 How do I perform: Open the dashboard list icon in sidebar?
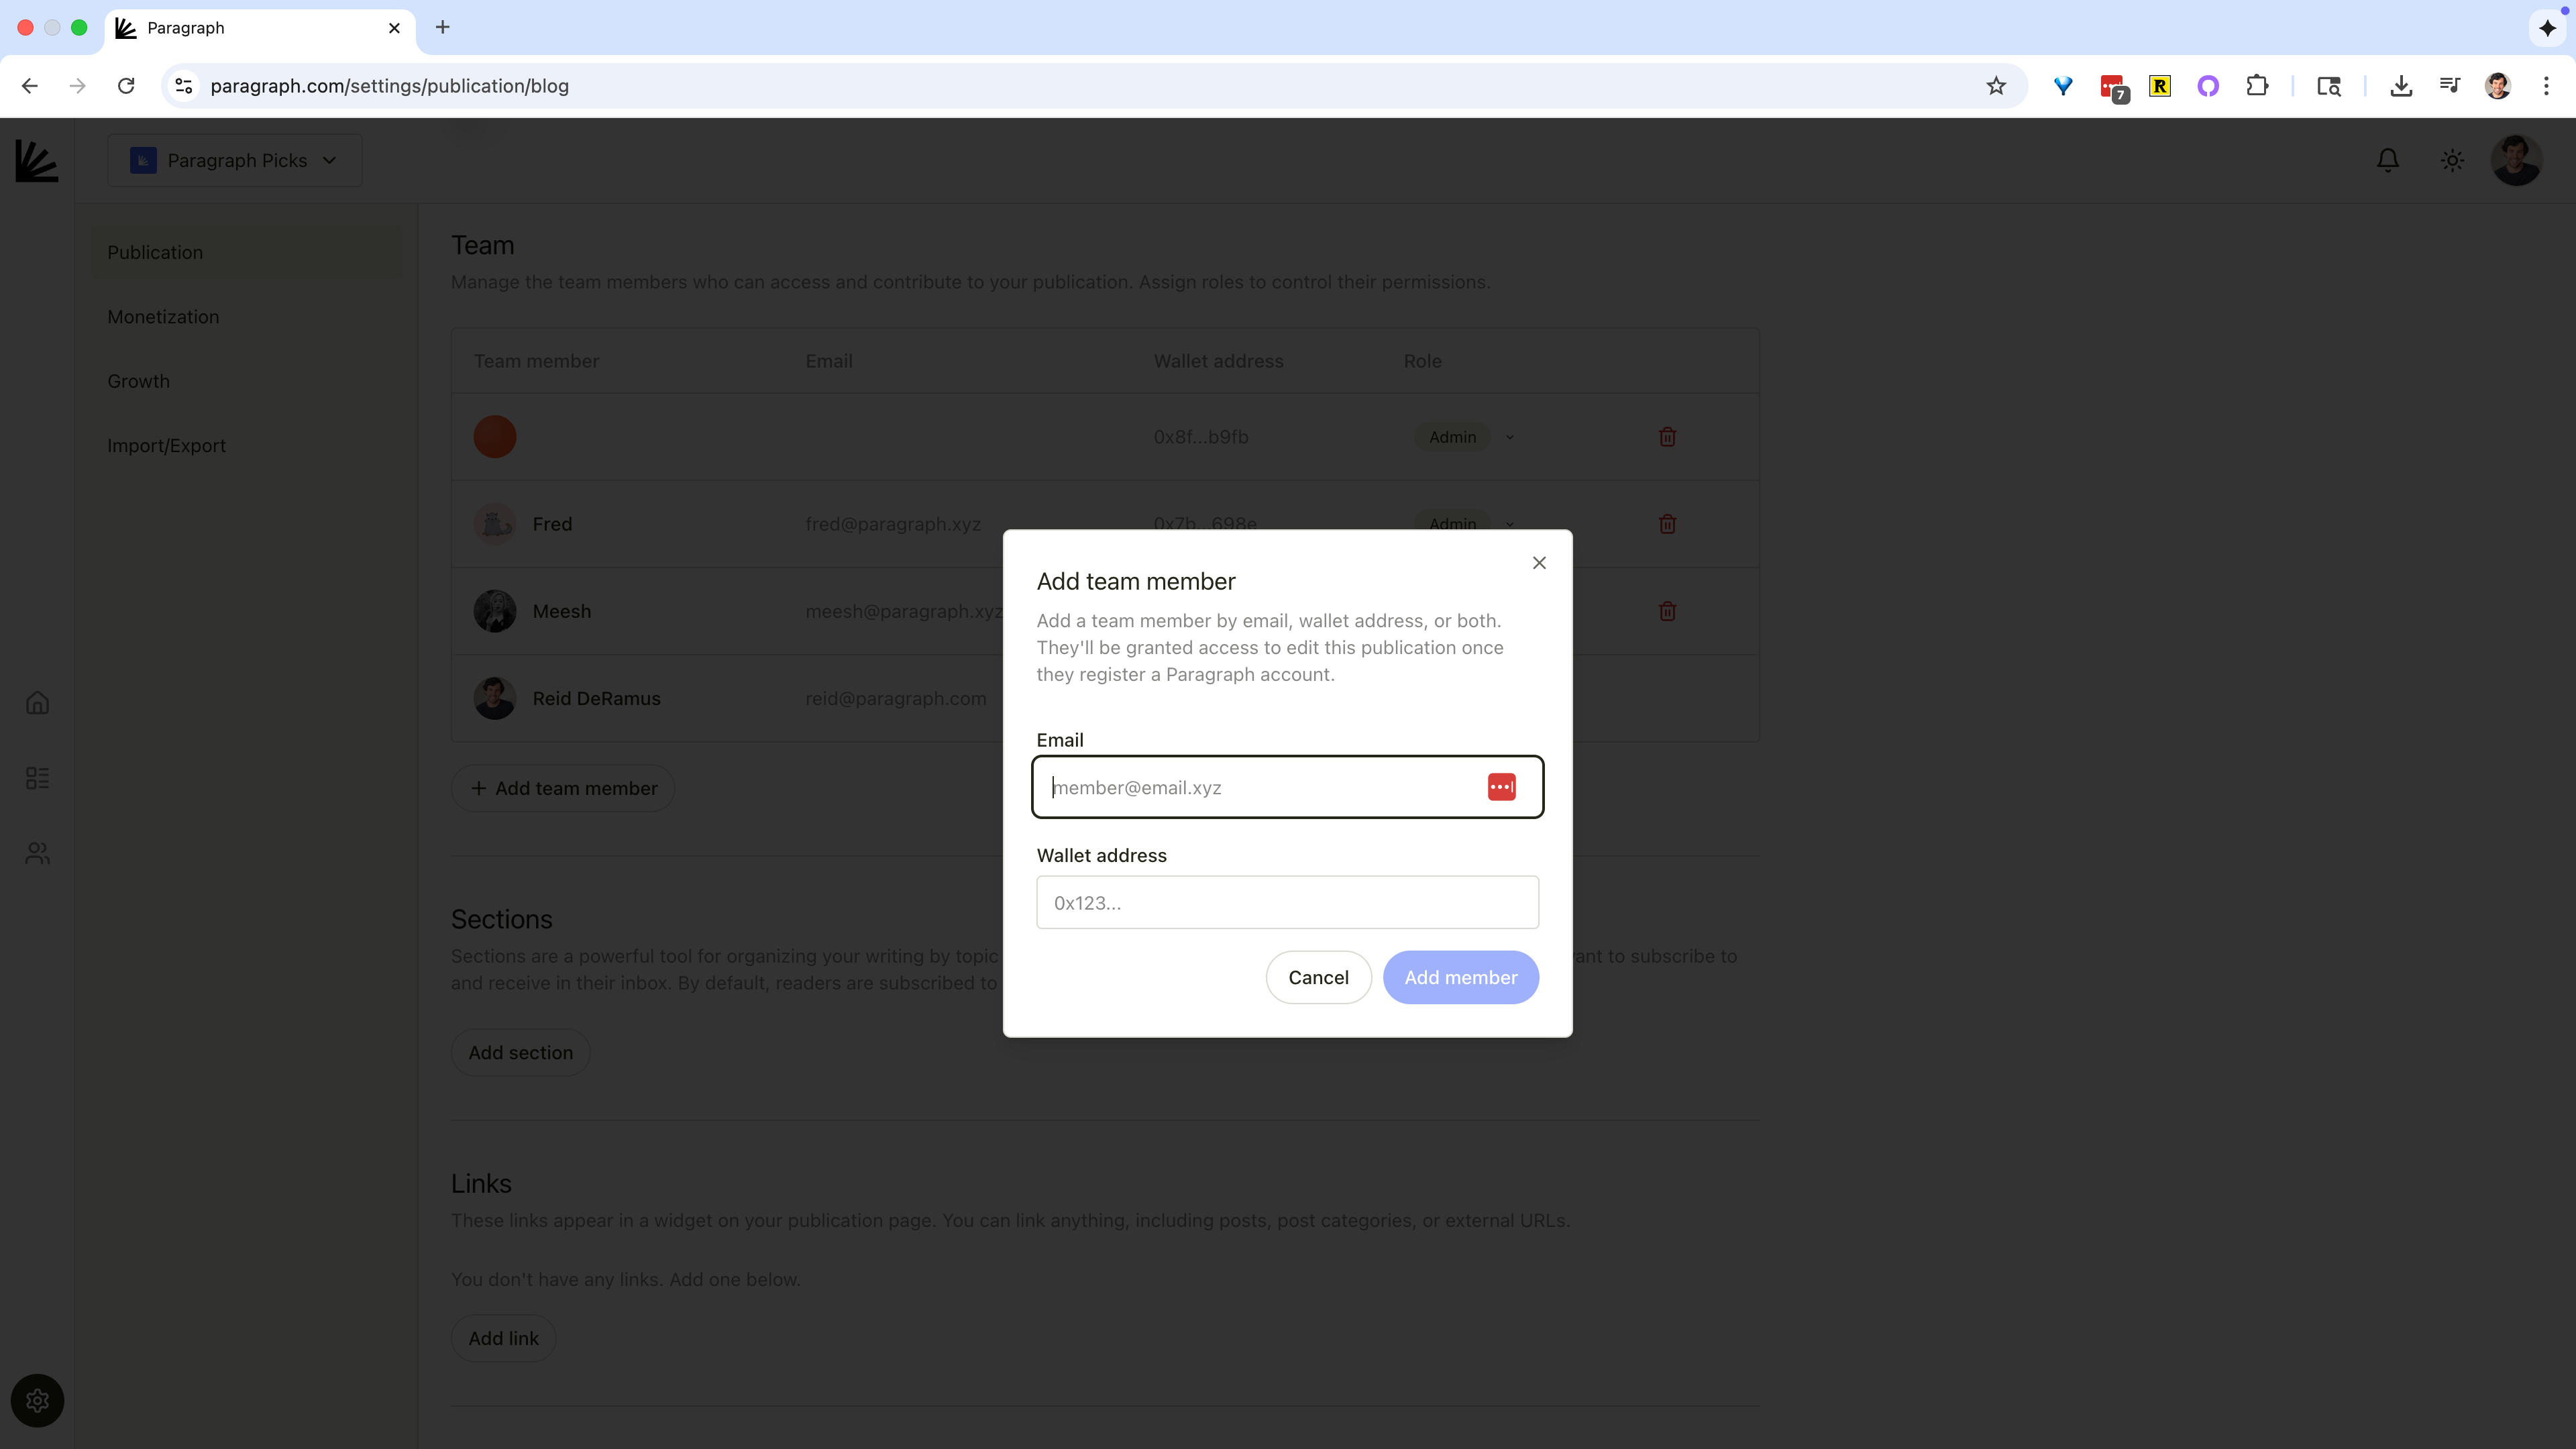pos(37,778)
